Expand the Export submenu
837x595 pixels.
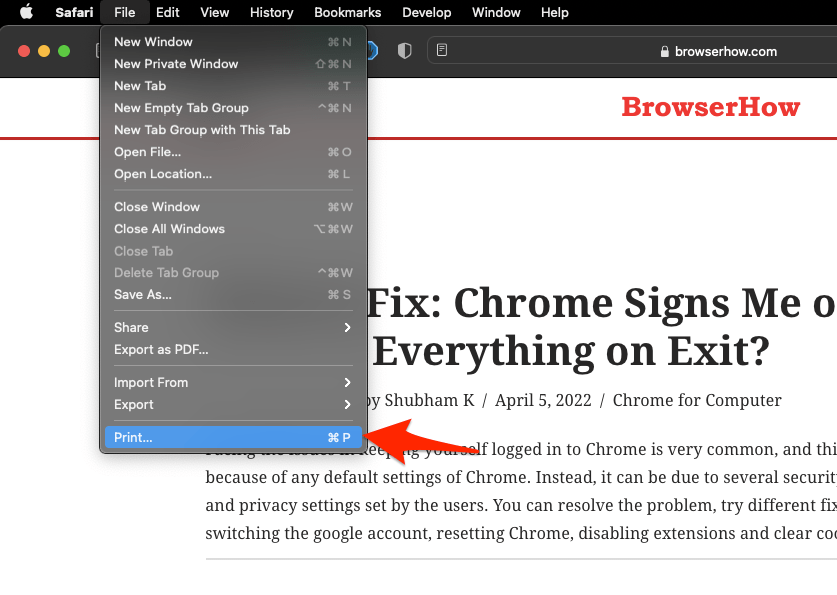233,404
